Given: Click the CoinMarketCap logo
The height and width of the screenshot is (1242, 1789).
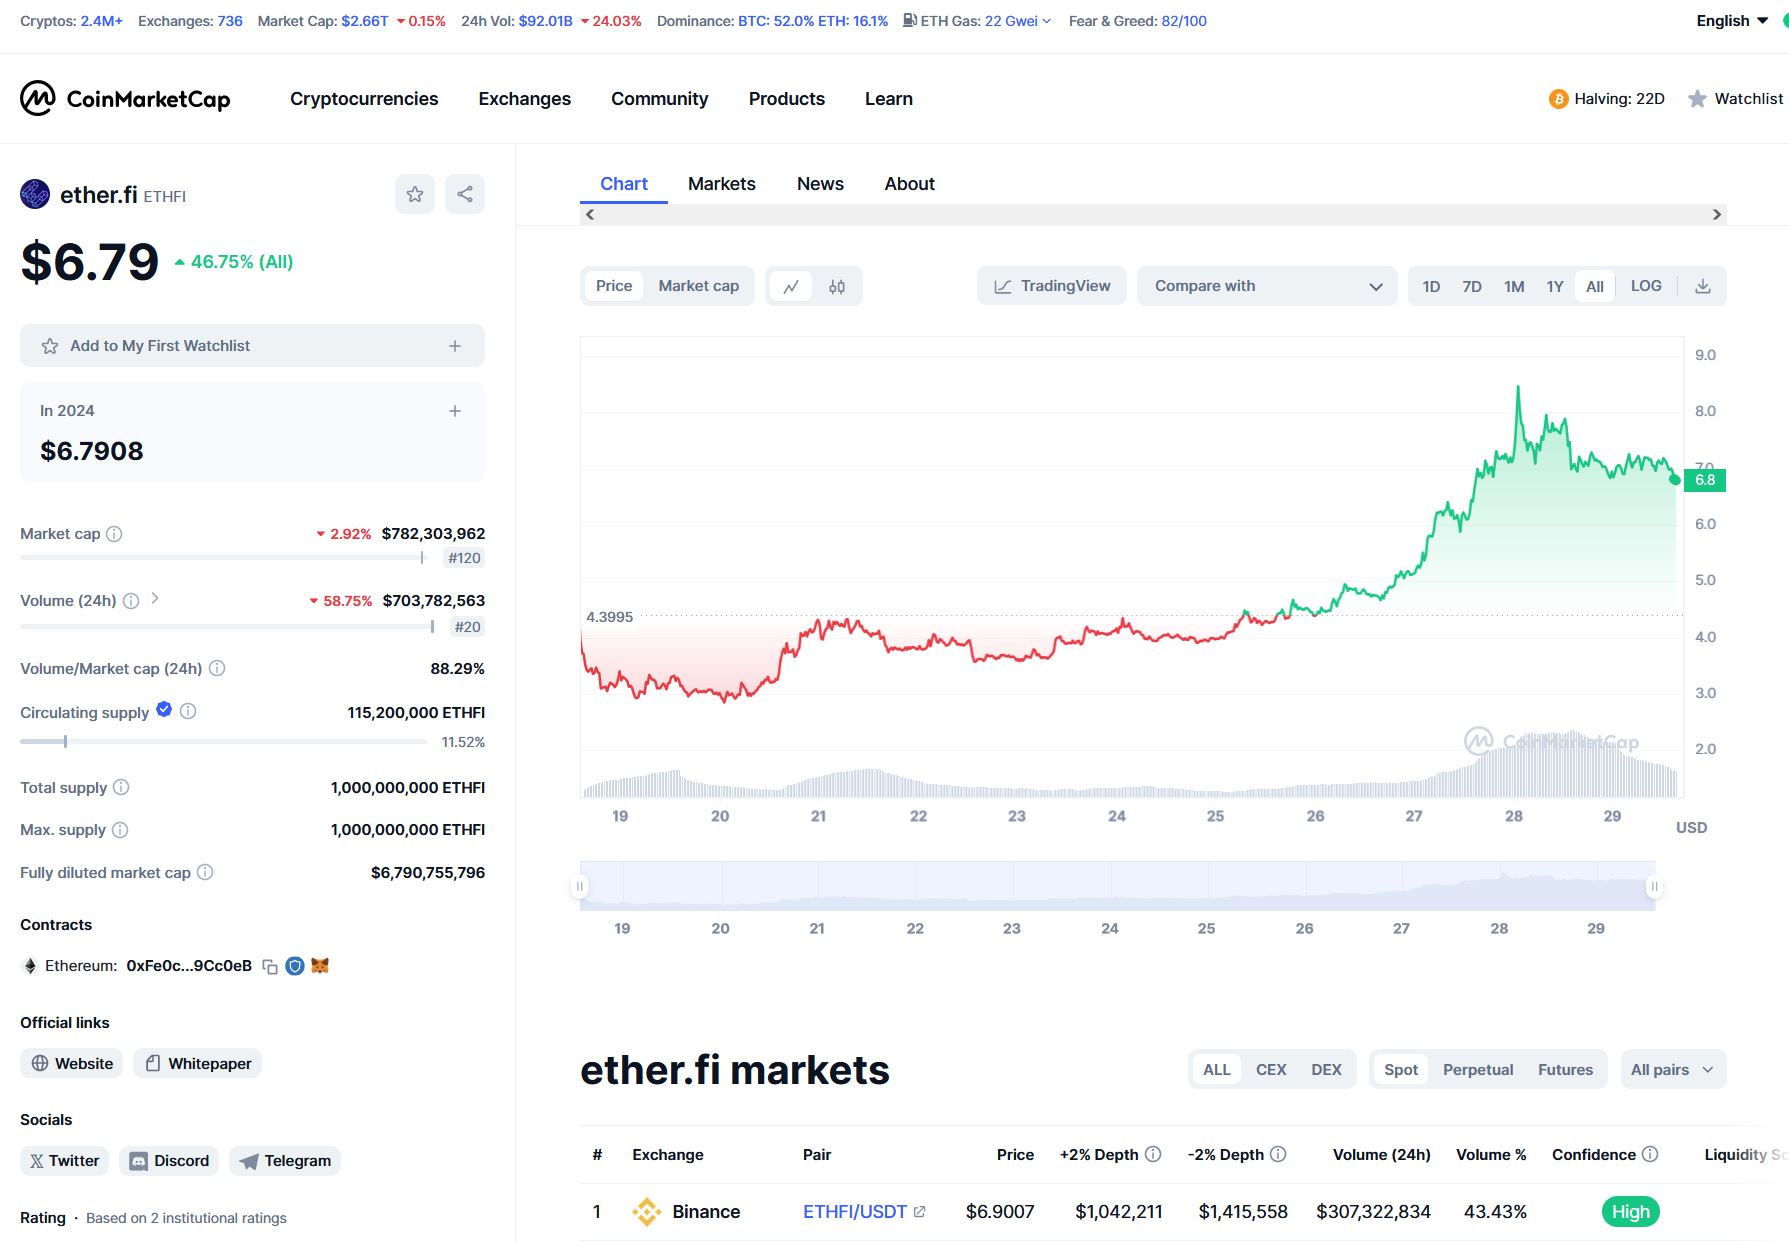Looking at the screenshot, I should point(125,98).
